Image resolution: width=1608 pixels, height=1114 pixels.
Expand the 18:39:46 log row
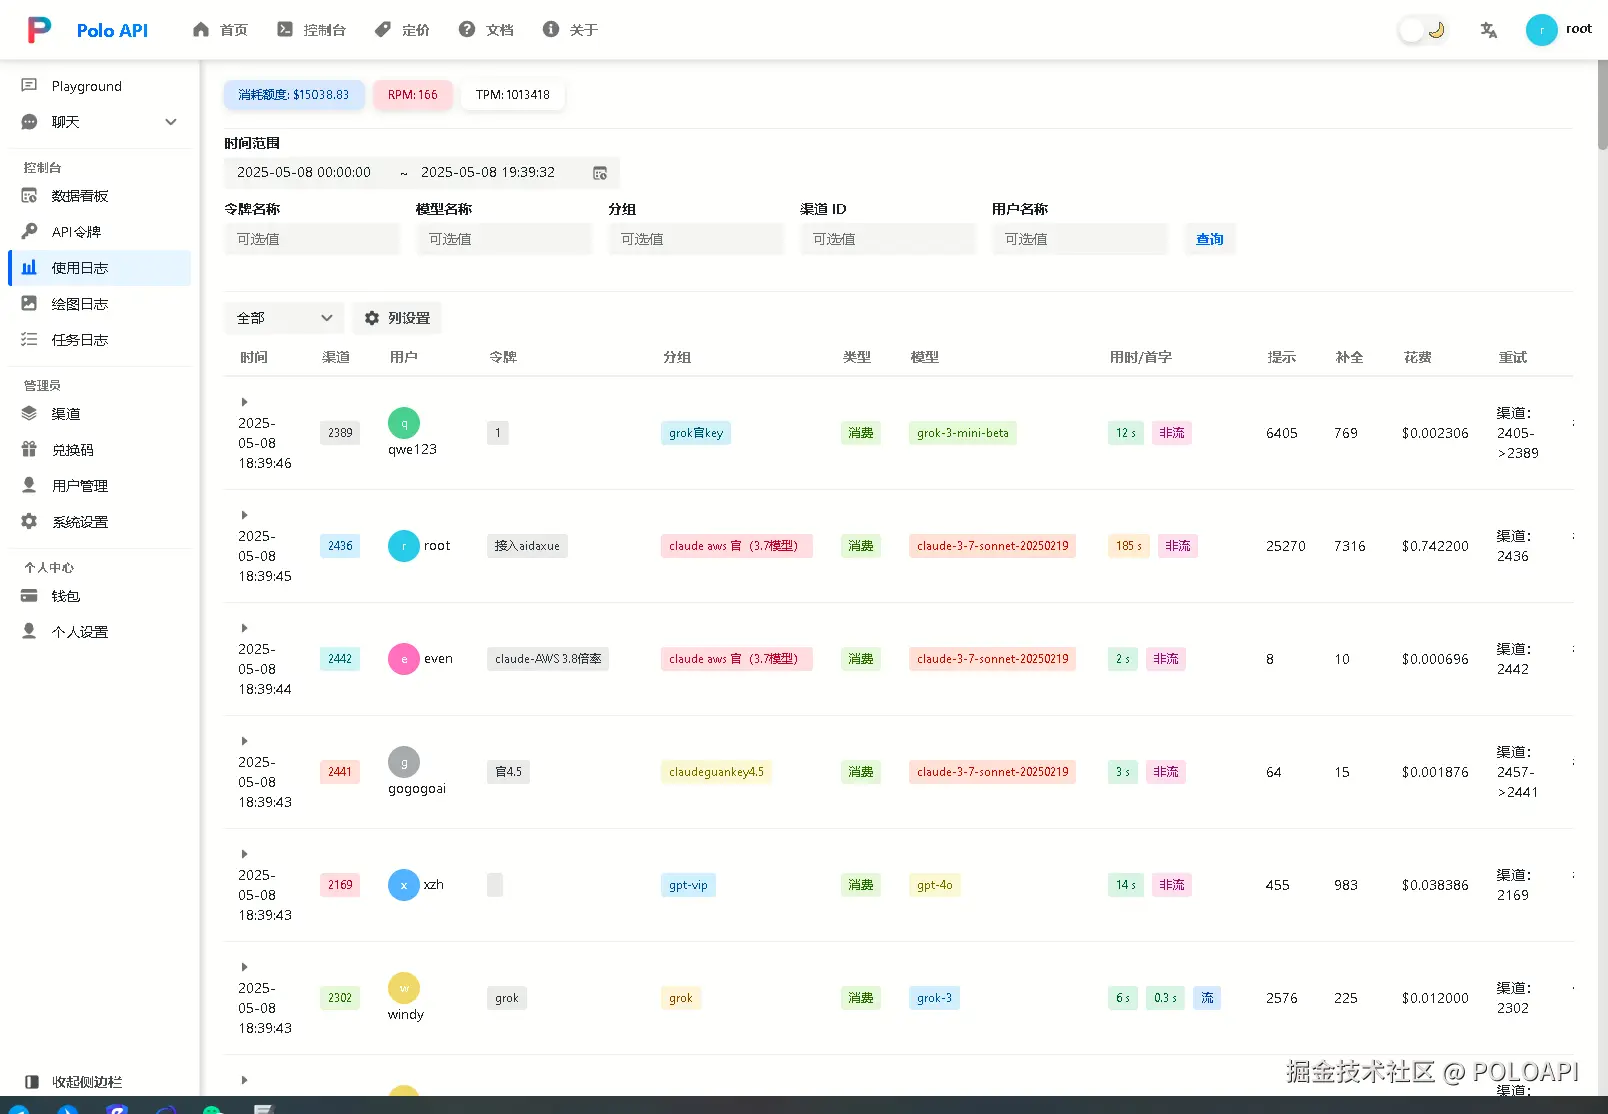244,402
